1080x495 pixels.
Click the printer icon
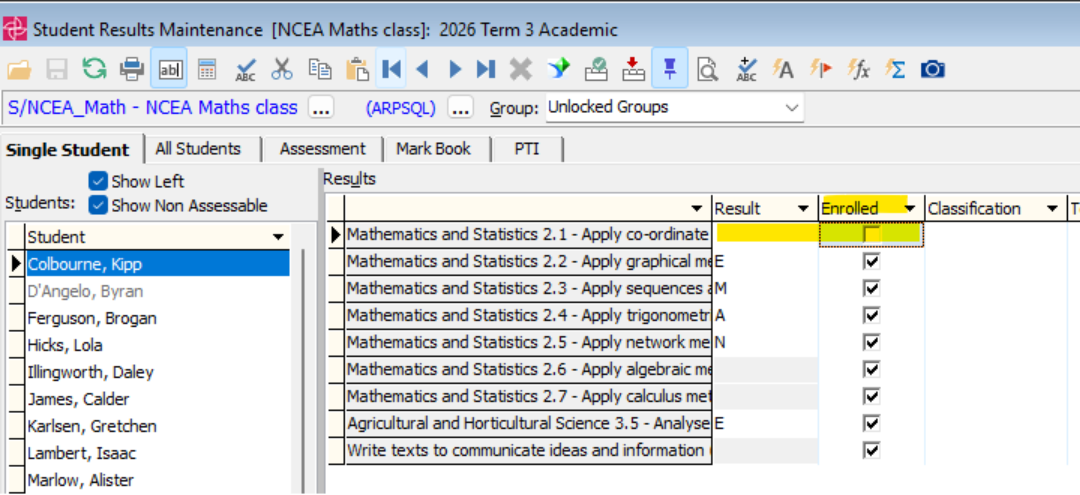point(132,69)
